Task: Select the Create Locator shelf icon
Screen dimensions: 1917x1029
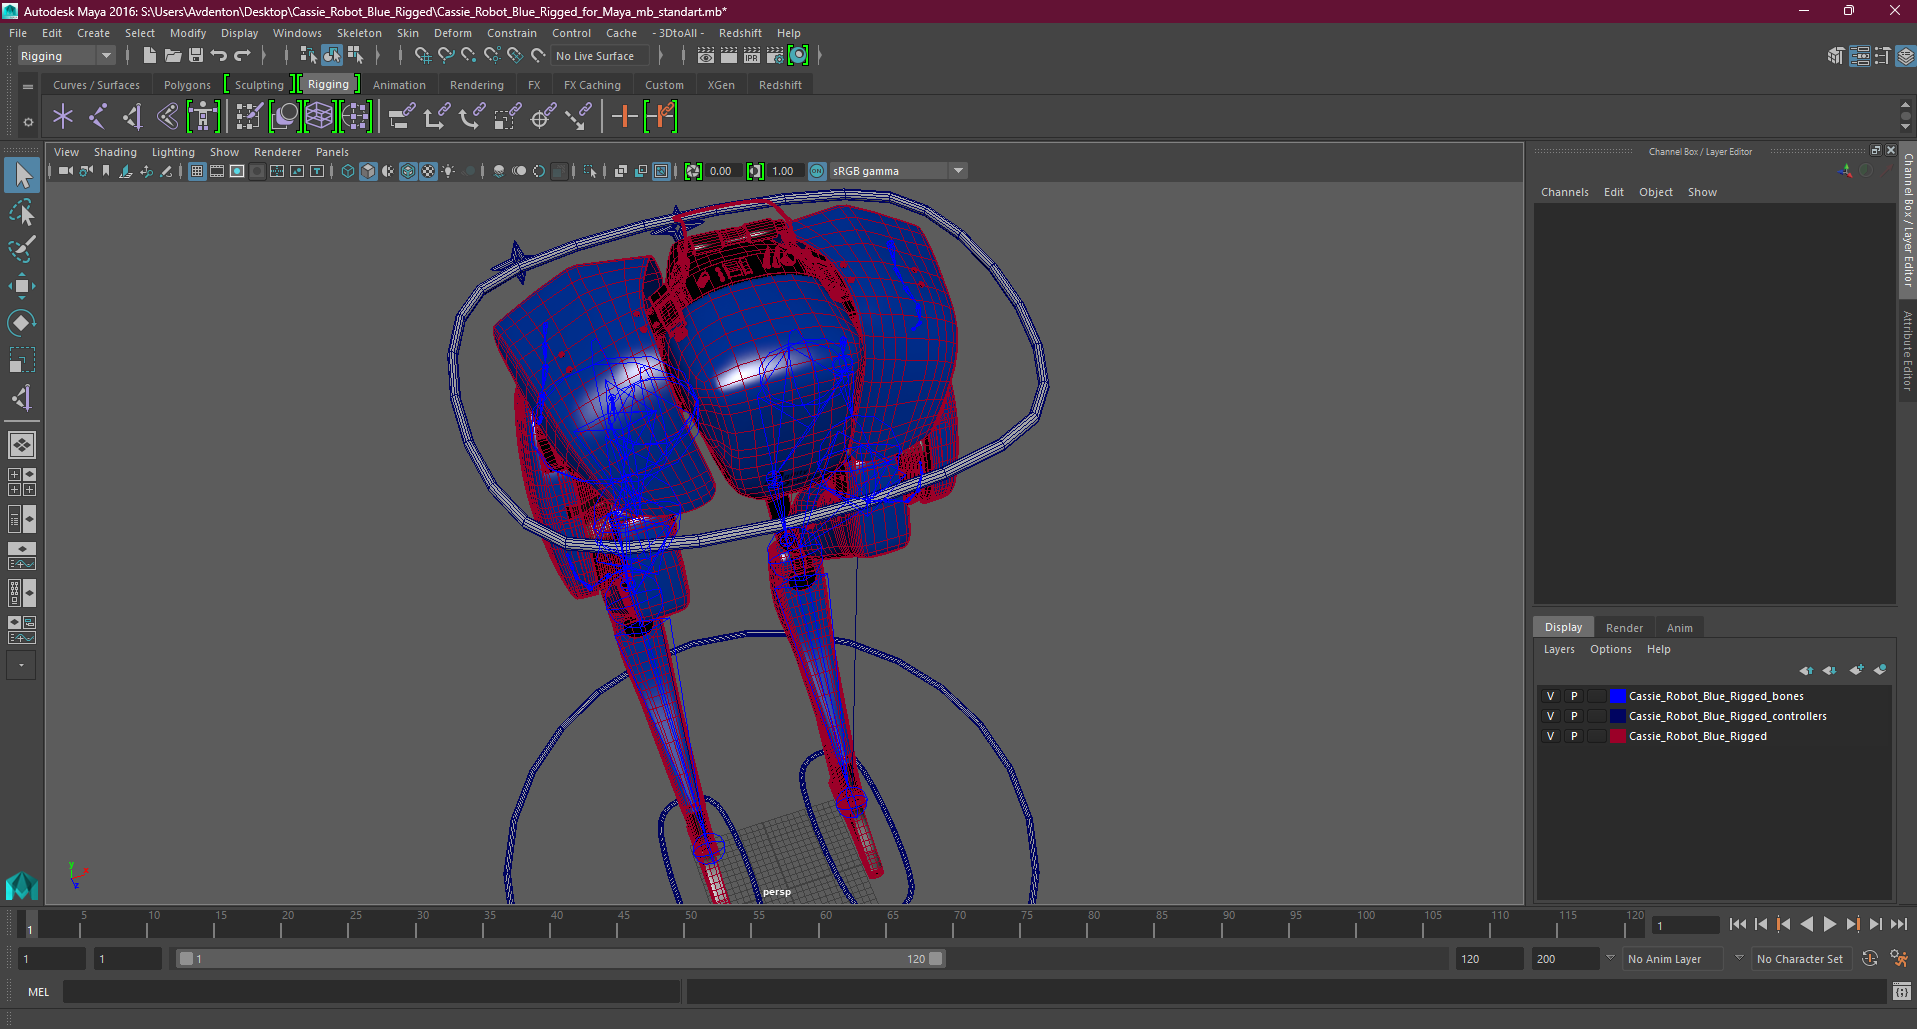Action: (63, 117)
